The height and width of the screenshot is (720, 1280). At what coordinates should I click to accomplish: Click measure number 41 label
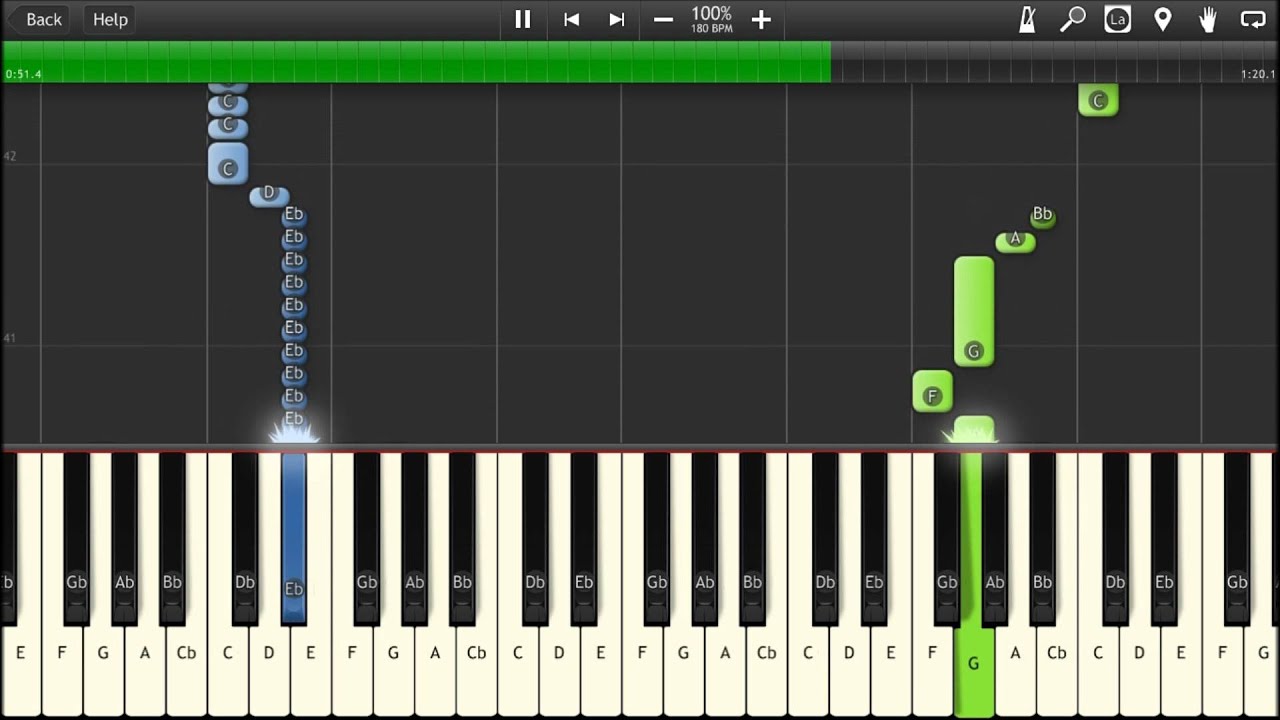pyautogui.click(x=10, y=338)
